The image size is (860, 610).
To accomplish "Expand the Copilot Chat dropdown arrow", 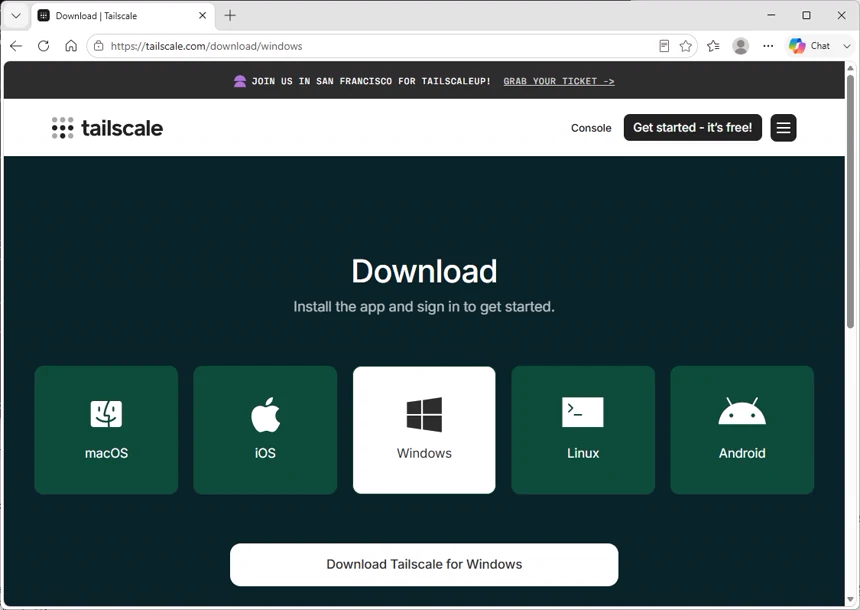I will click(x=846, y=46).
